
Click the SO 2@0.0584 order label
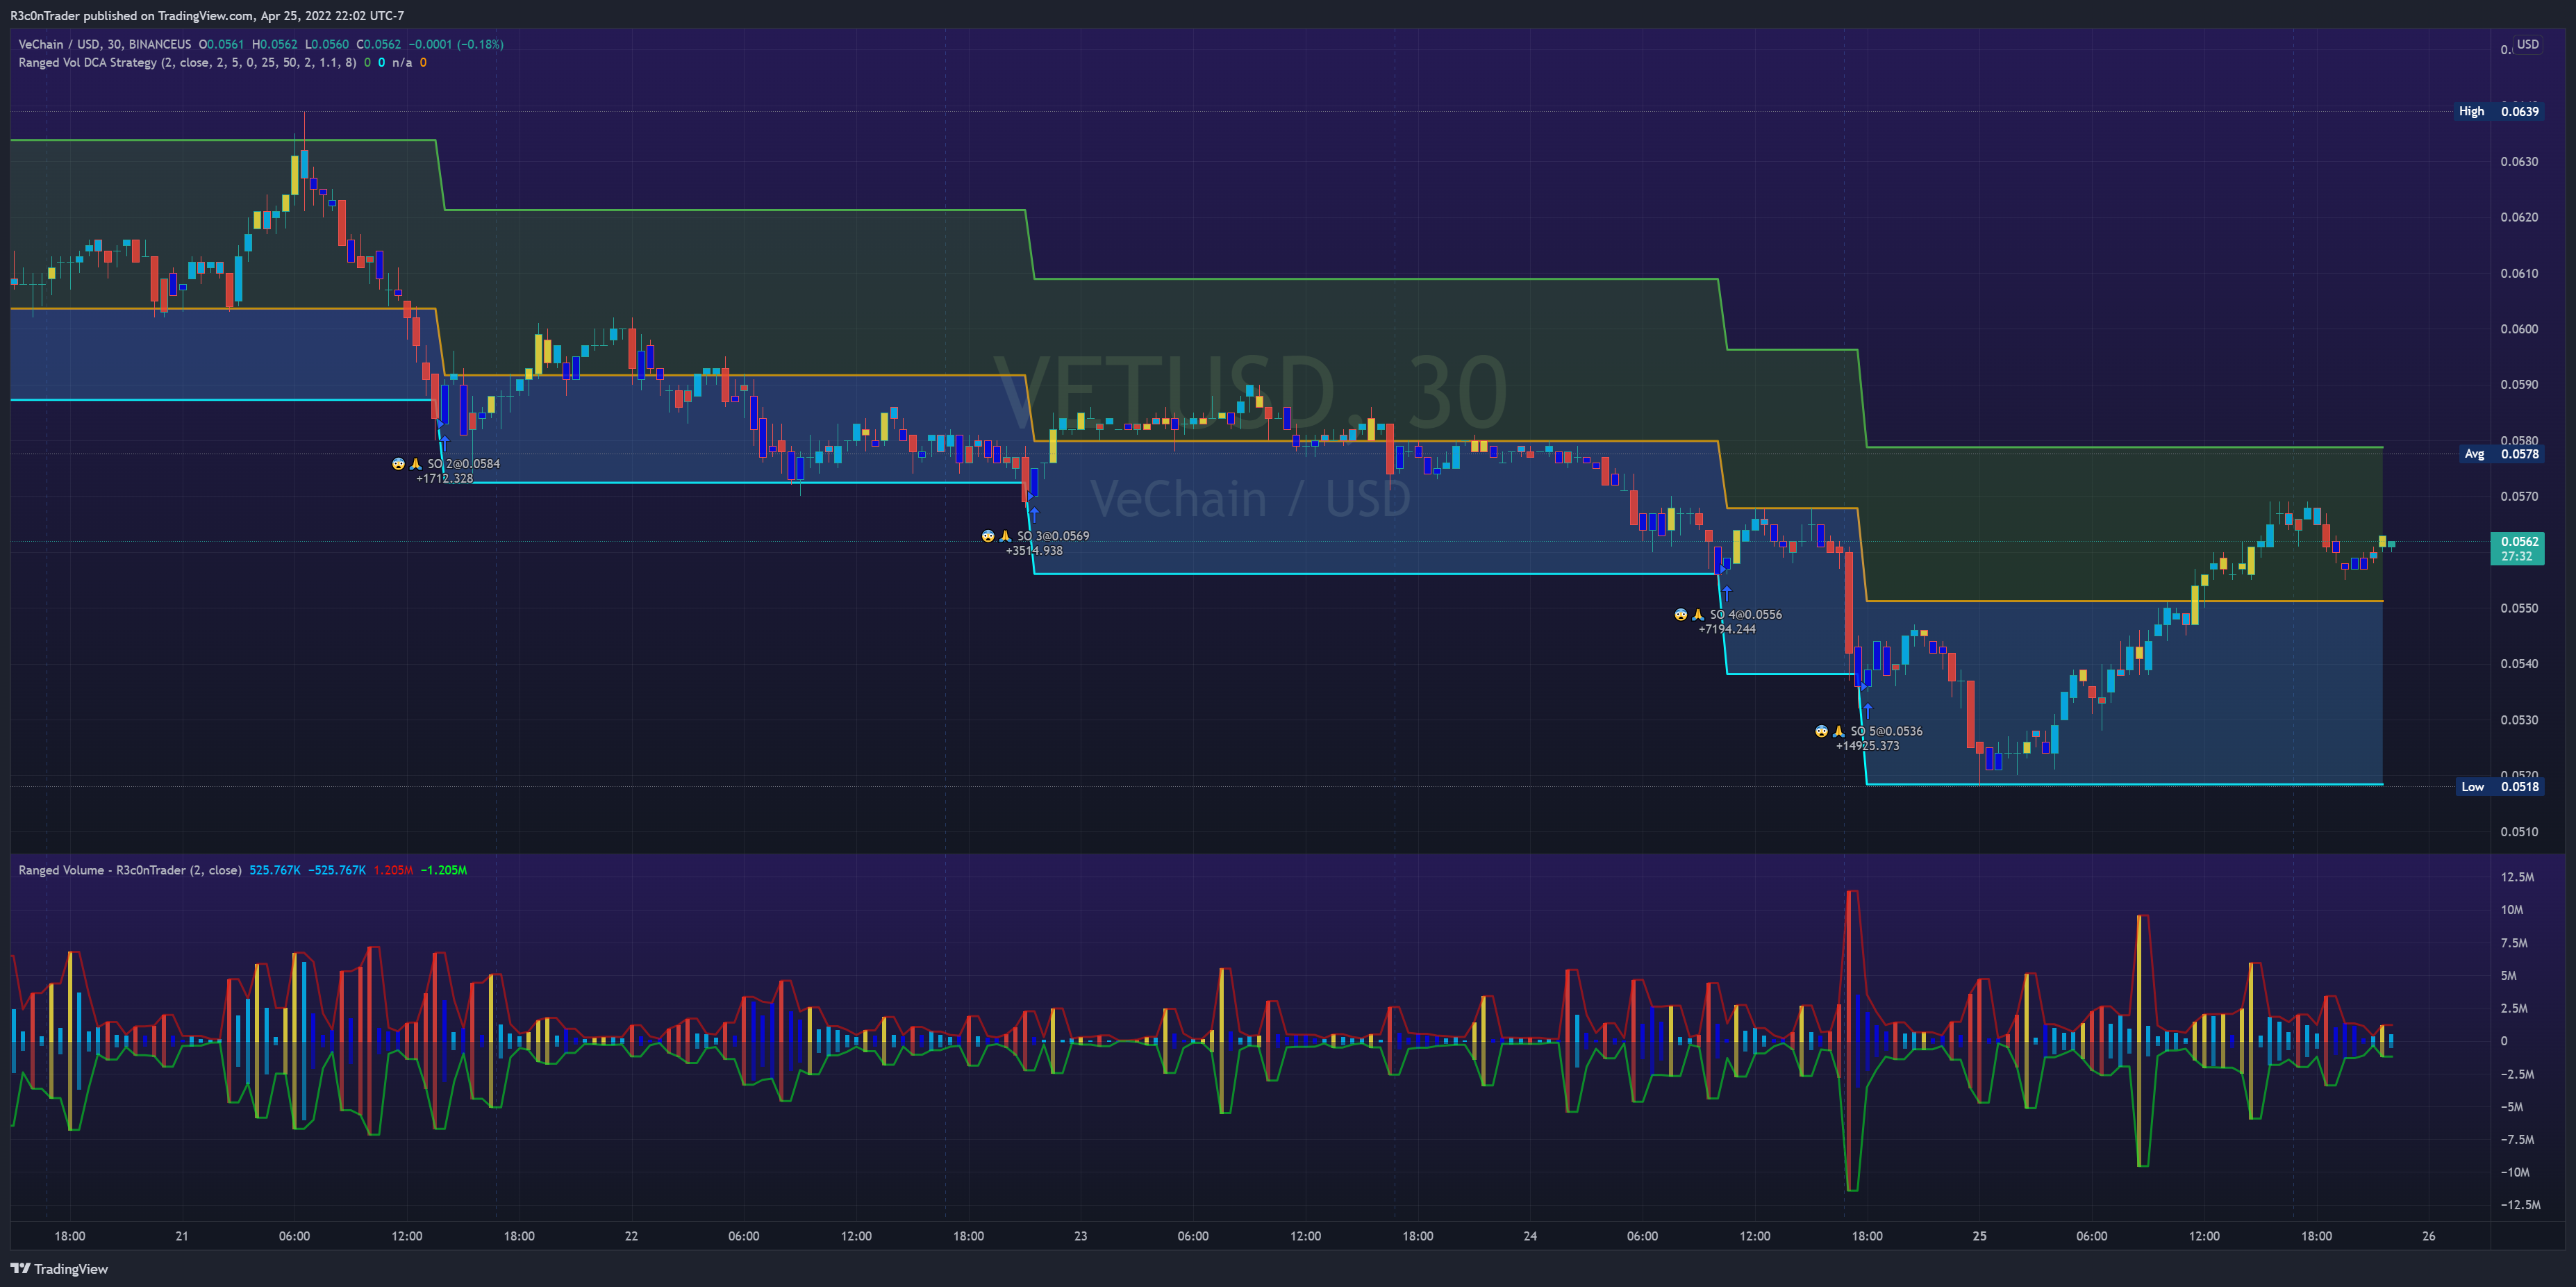pyautogui.click(x=464, y=464)
